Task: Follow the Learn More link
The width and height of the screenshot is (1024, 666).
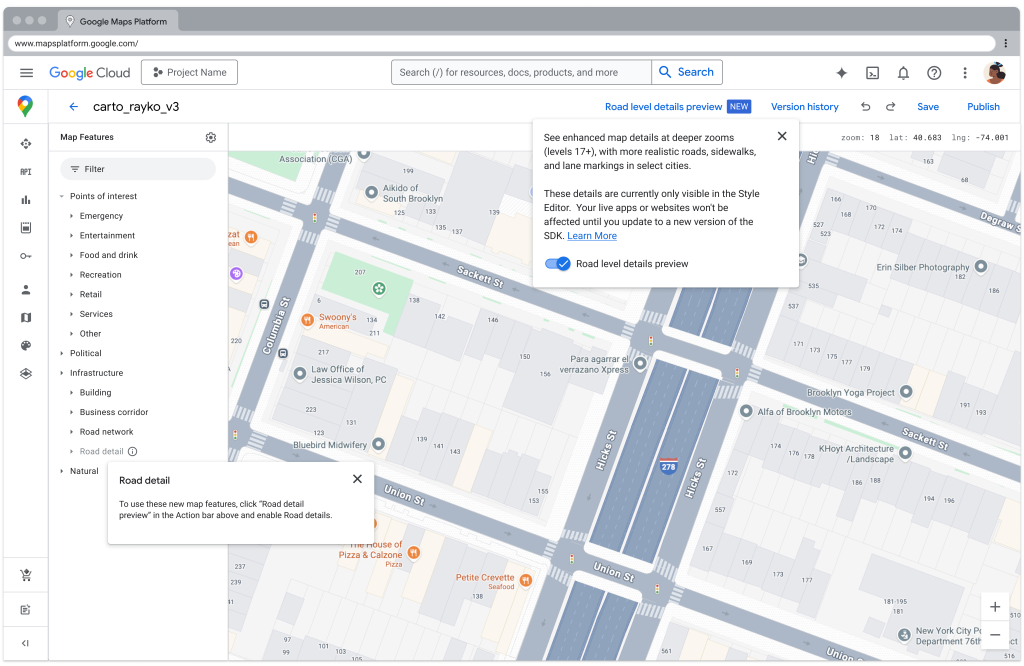Action: coord(592,236)
